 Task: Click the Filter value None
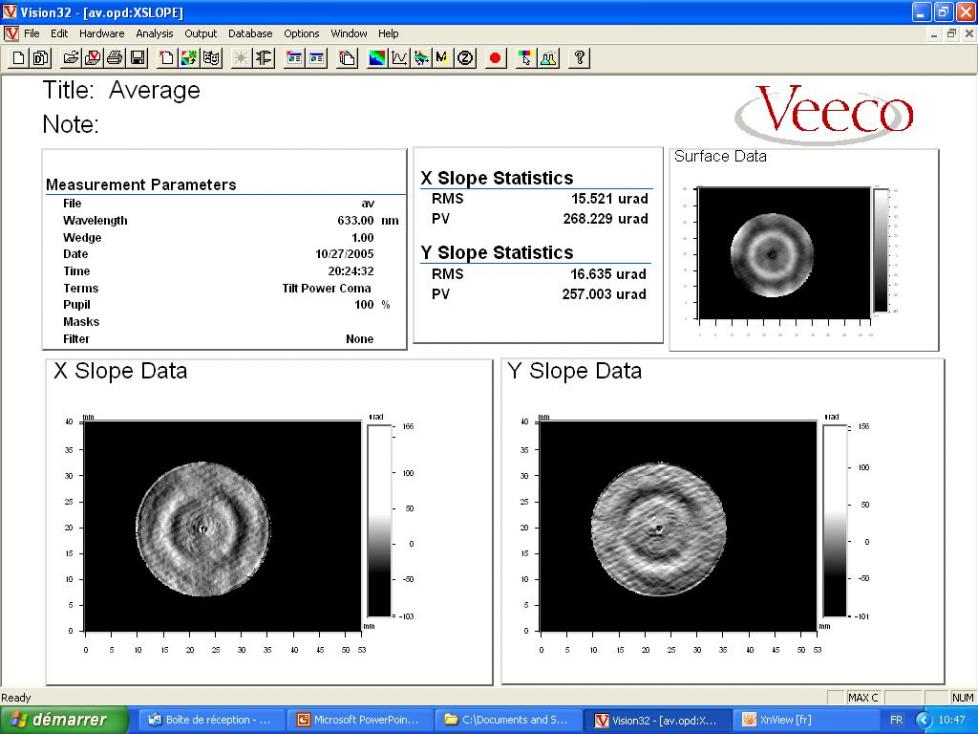tap(359, 339)
